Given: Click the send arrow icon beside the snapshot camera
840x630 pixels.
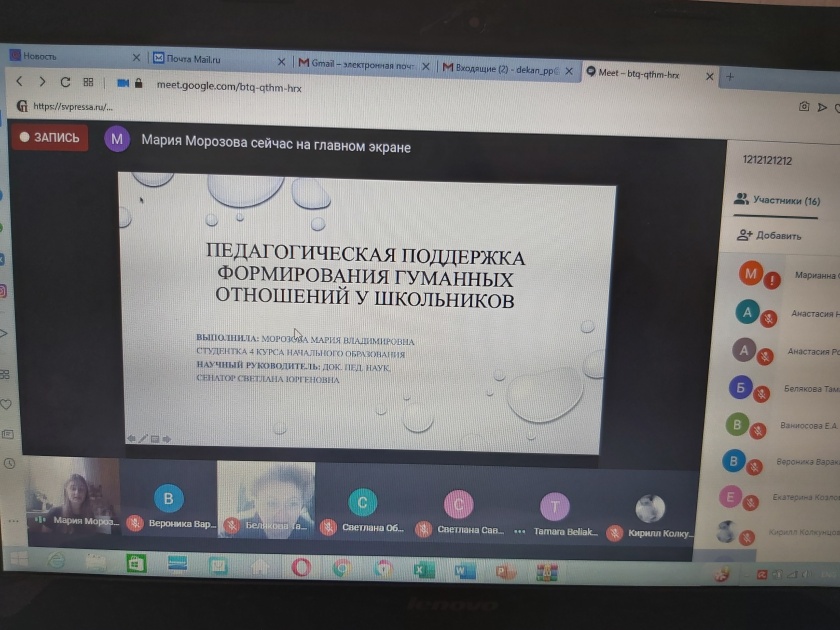Looking at the screenshot, I should coord(822,108).
